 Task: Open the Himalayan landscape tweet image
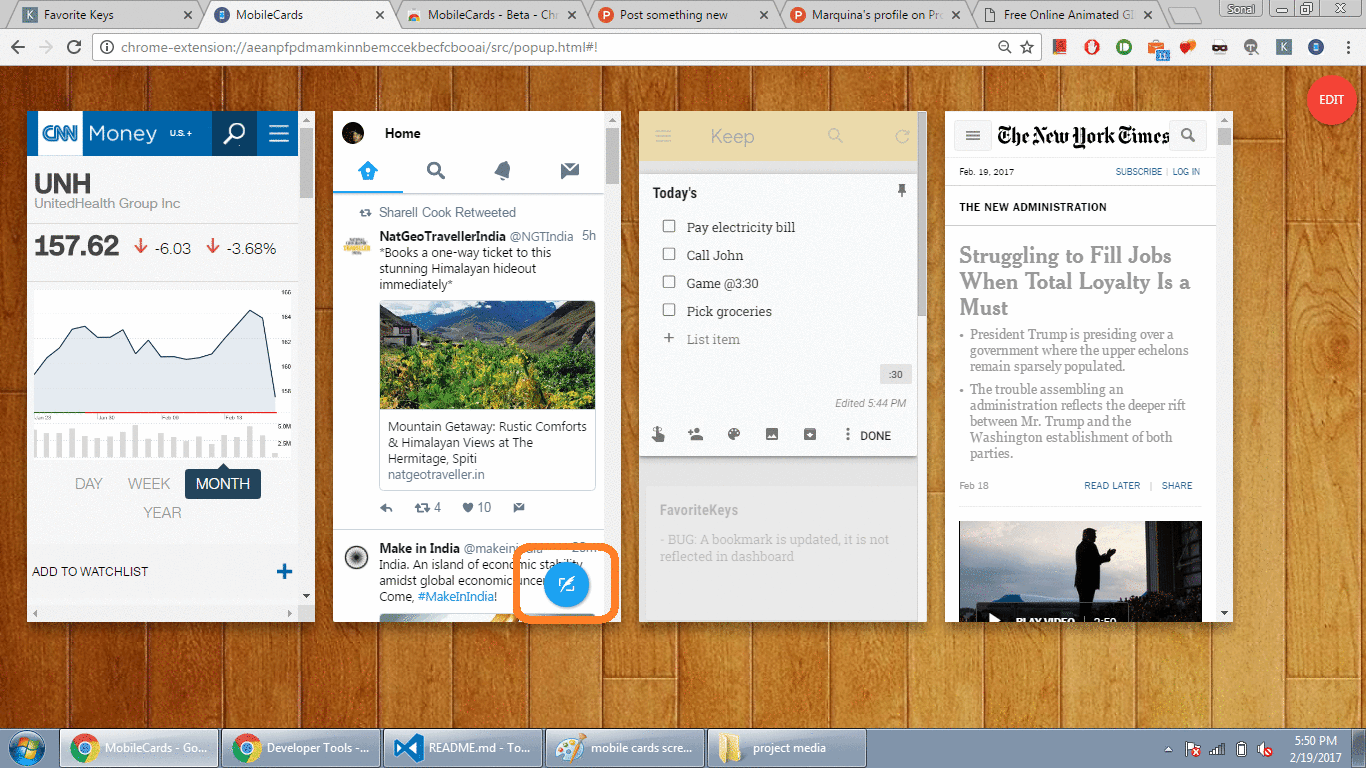click(x=487, y=356)
